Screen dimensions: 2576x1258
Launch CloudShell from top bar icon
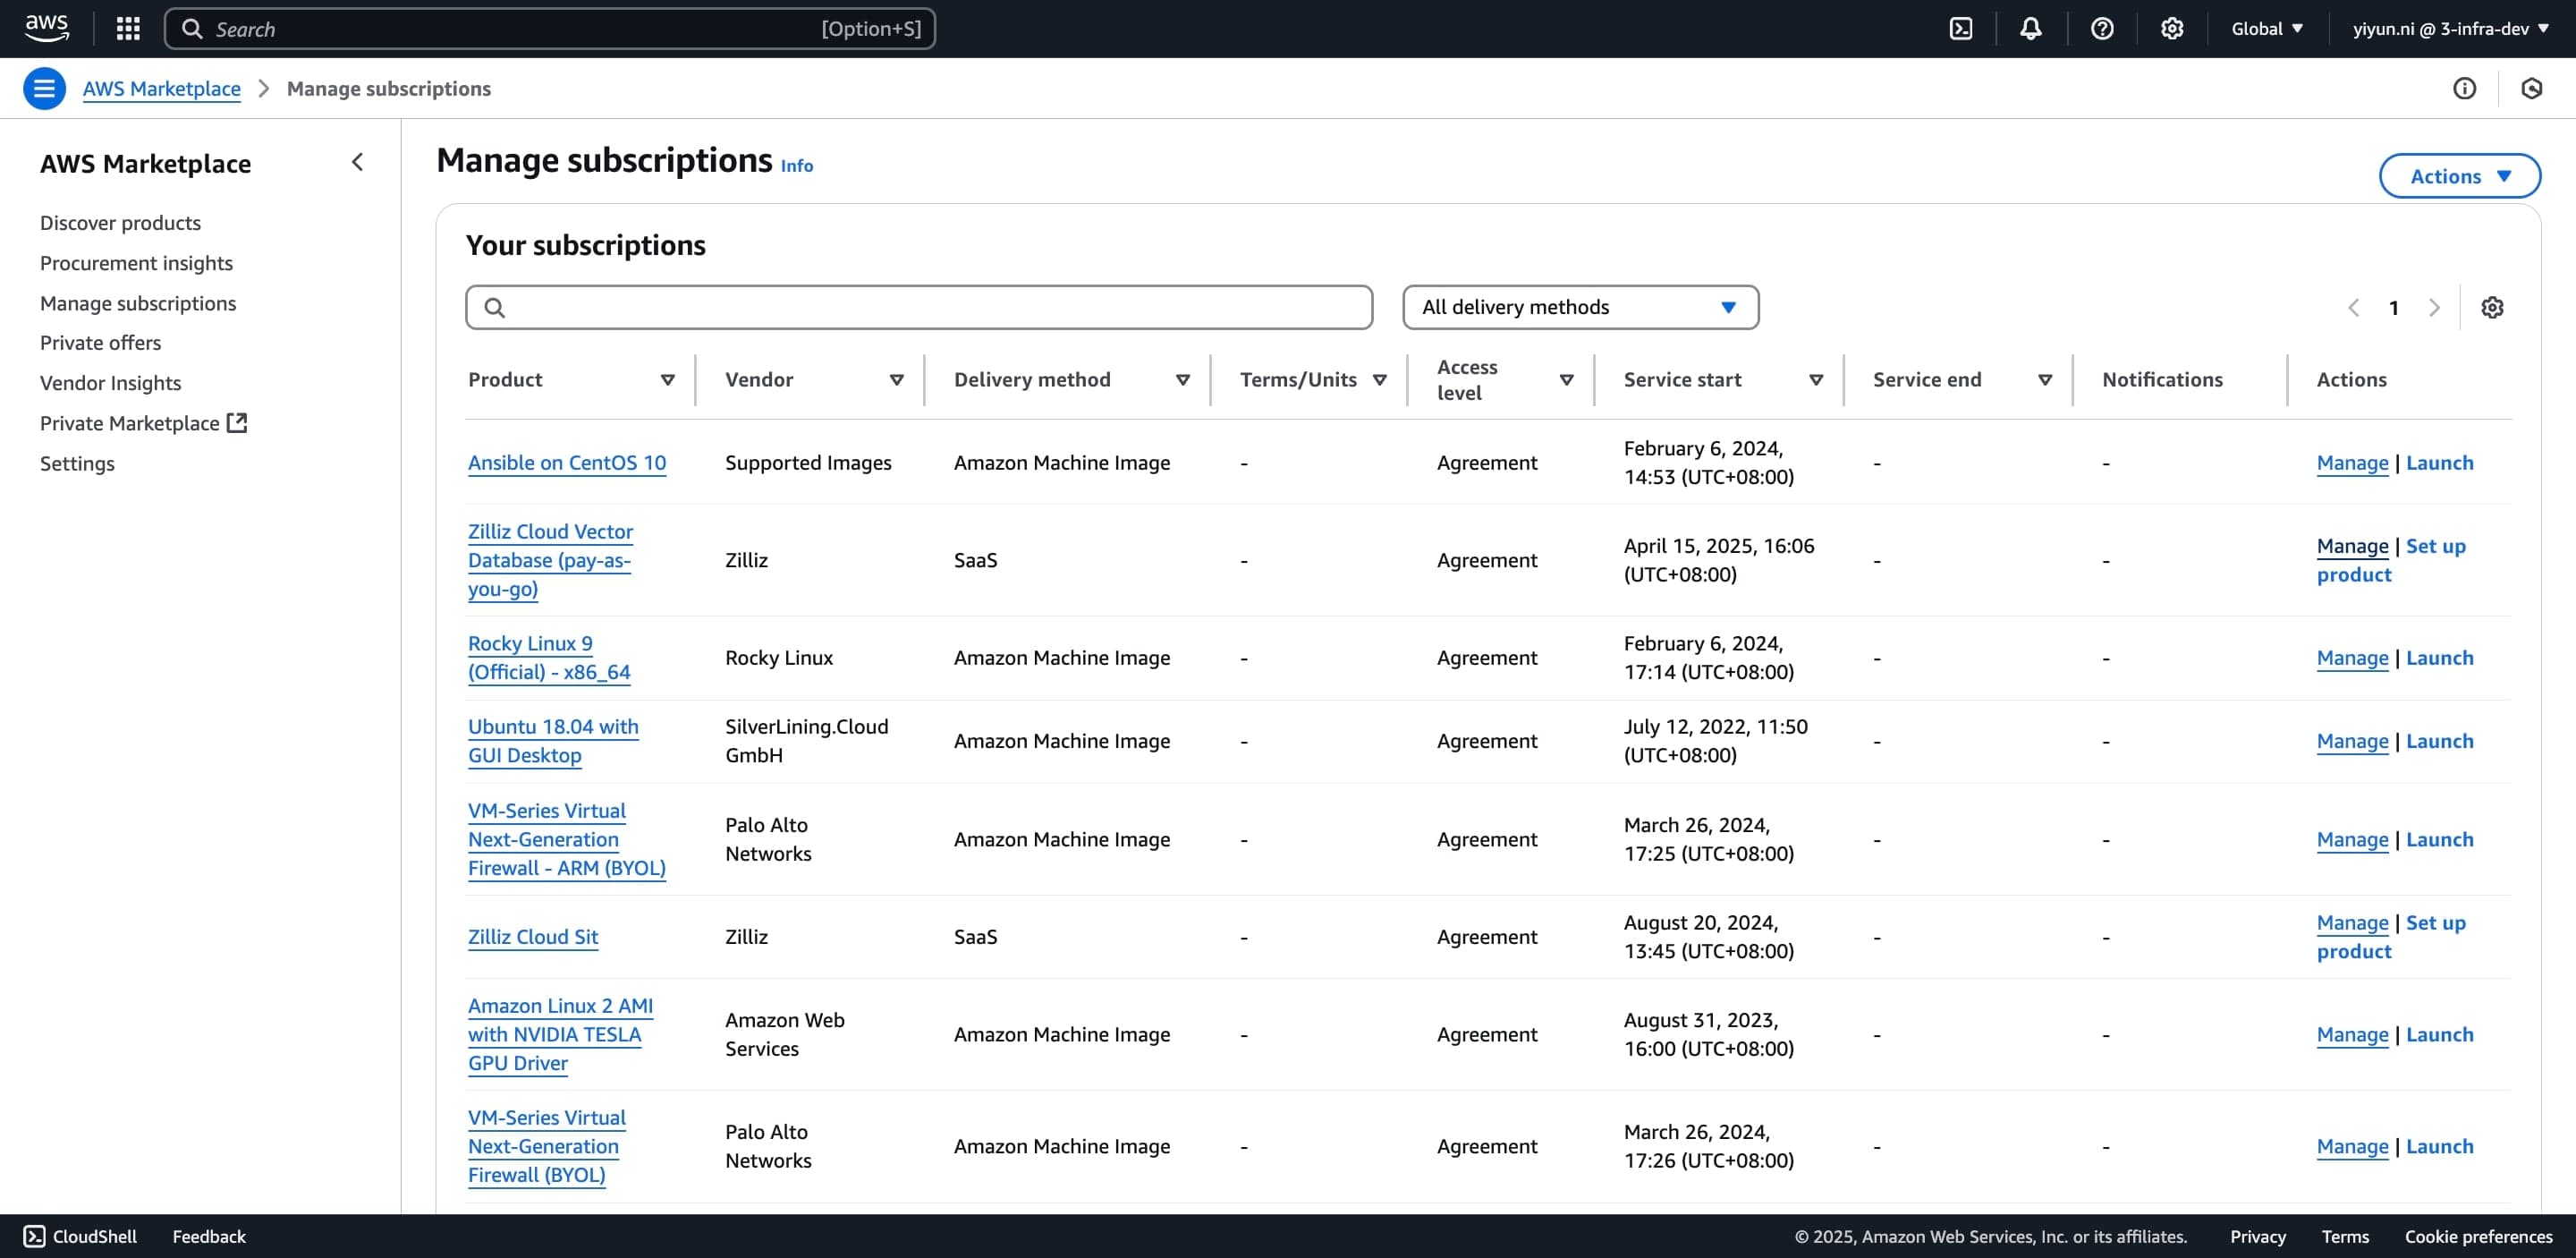click(x=1961, y=28)
